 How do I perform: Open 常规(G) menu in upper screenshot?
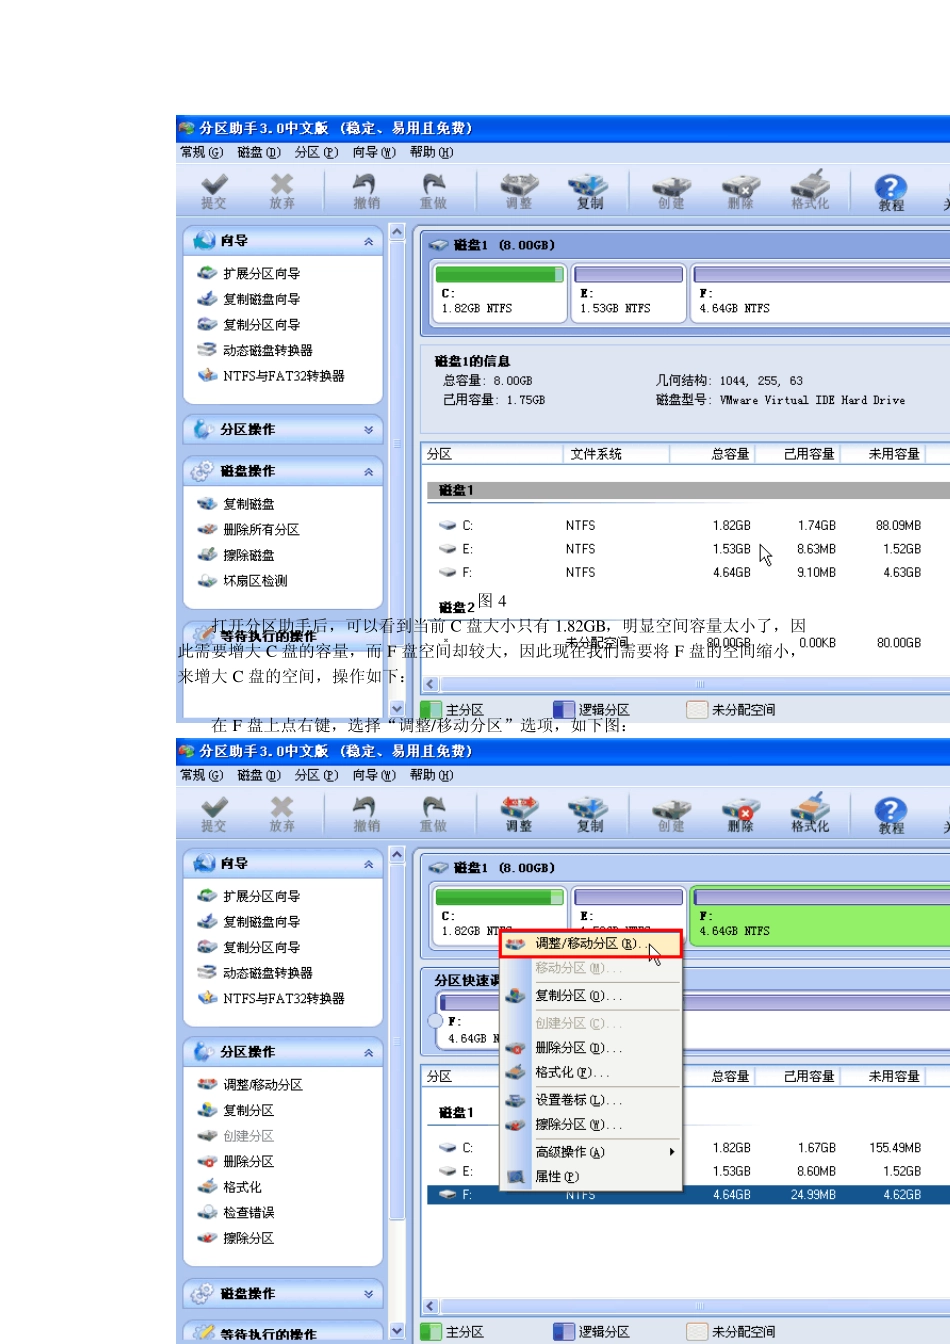tap(202, 152)
